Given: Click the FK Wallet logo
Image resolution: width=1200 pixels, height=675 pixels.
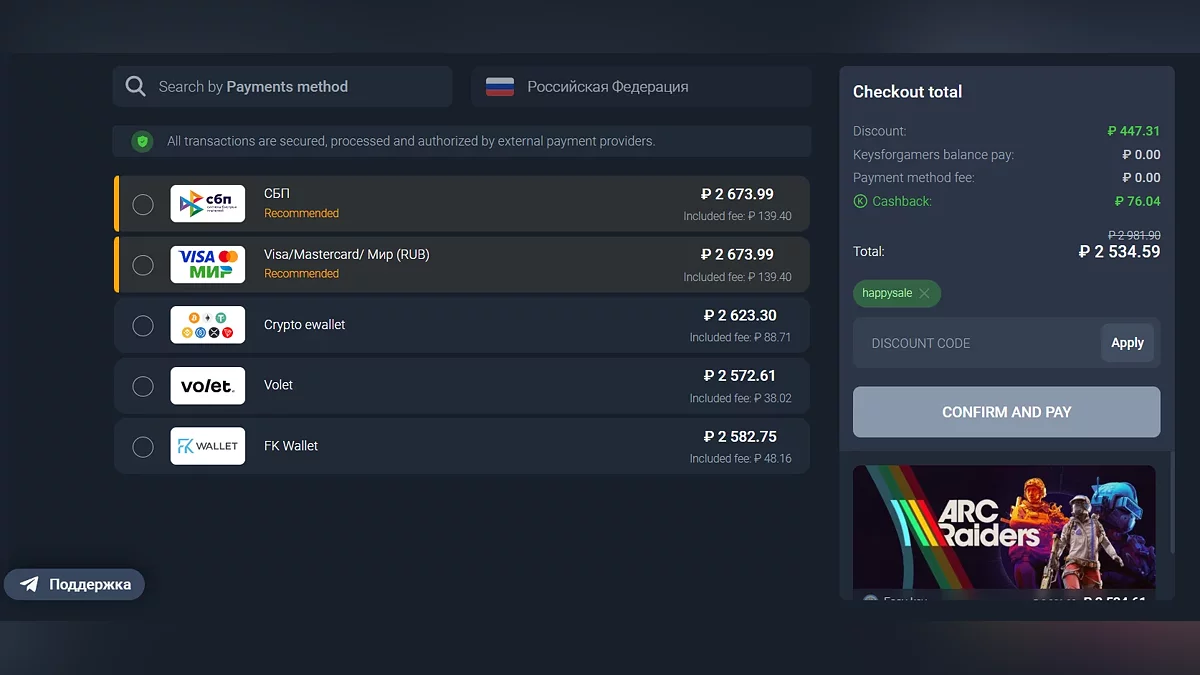Looking at the screenshot, I should click(x=207, y=446).
